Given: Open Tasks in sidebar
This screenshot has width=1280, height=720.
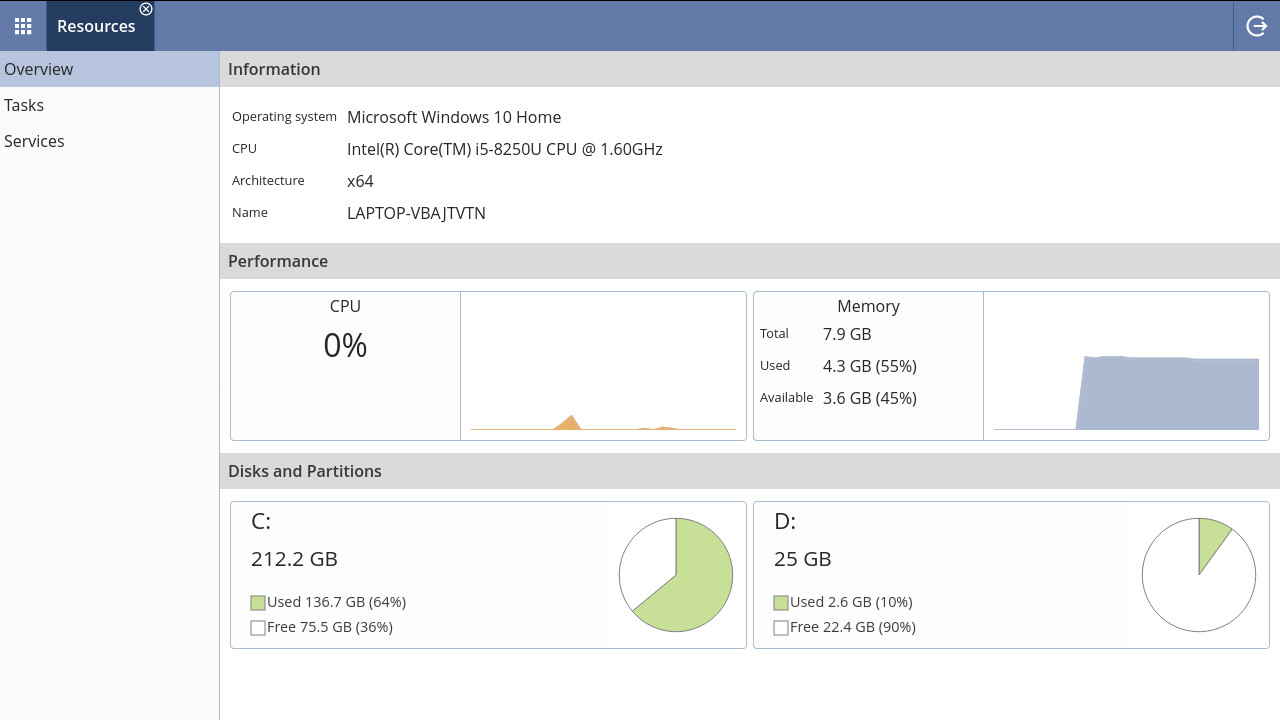Looking at the screenshot, I should point(109,105).
